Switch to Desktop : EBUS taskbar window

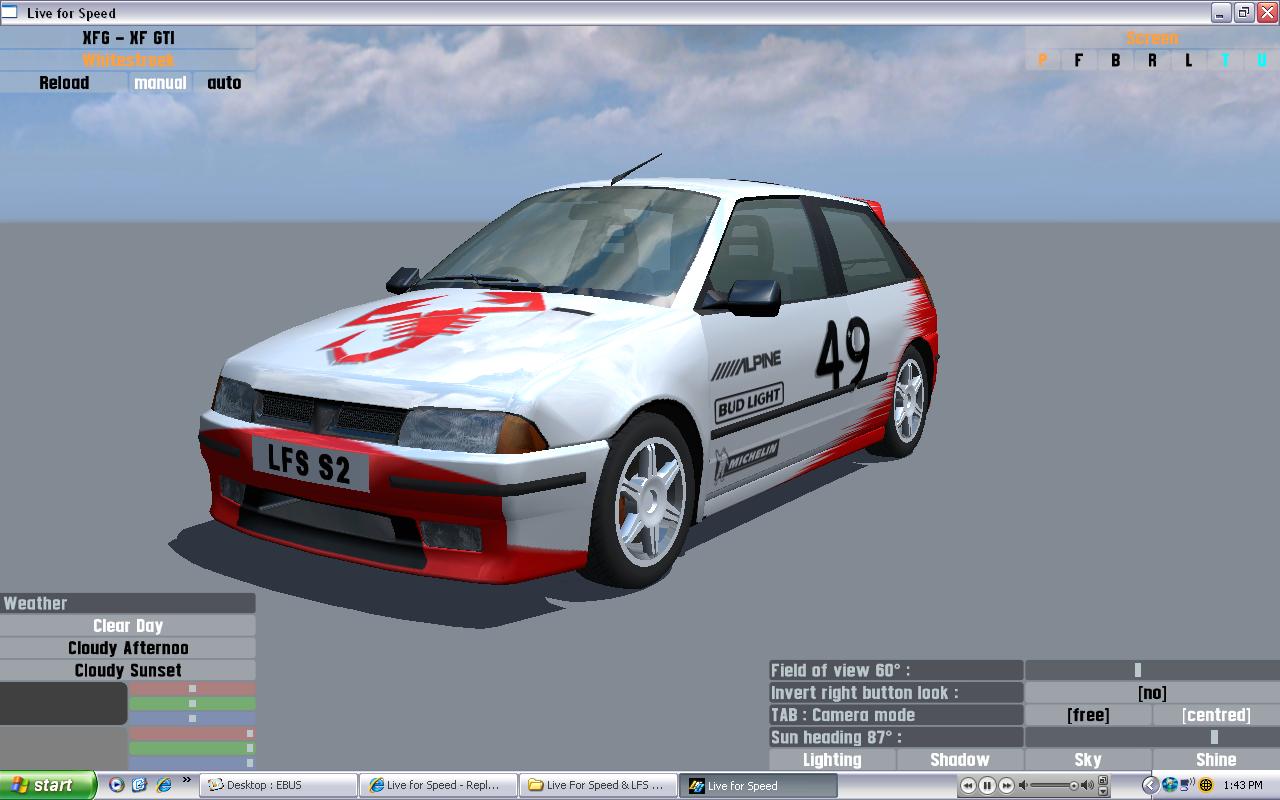click(279, 785)
